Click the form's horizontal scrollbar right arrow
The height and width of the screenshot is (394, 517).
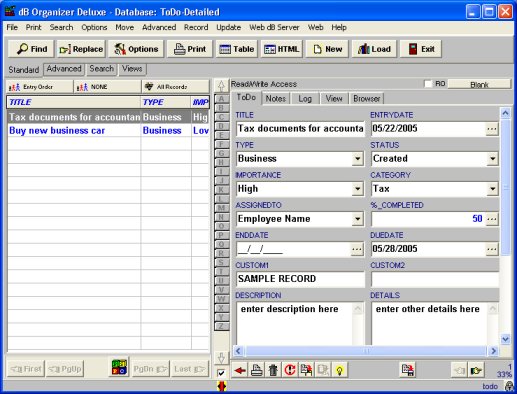(494, 351)
